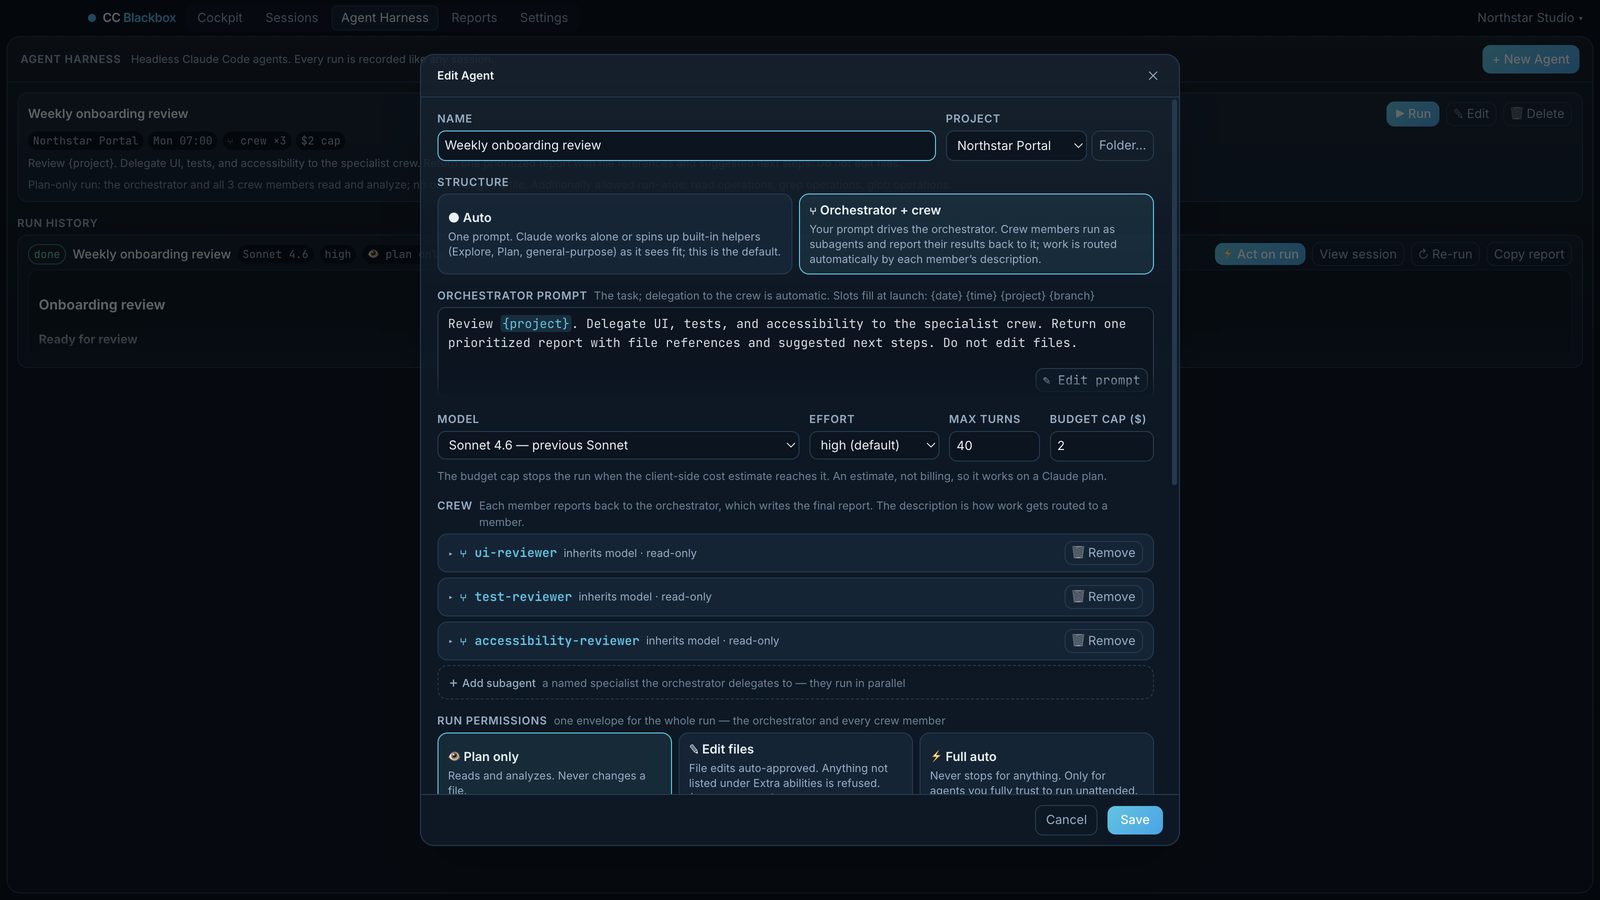Click the Delete trash button on the agent card
The height and width of the screenshot is (900, 1600).
tap(1537, 114)
